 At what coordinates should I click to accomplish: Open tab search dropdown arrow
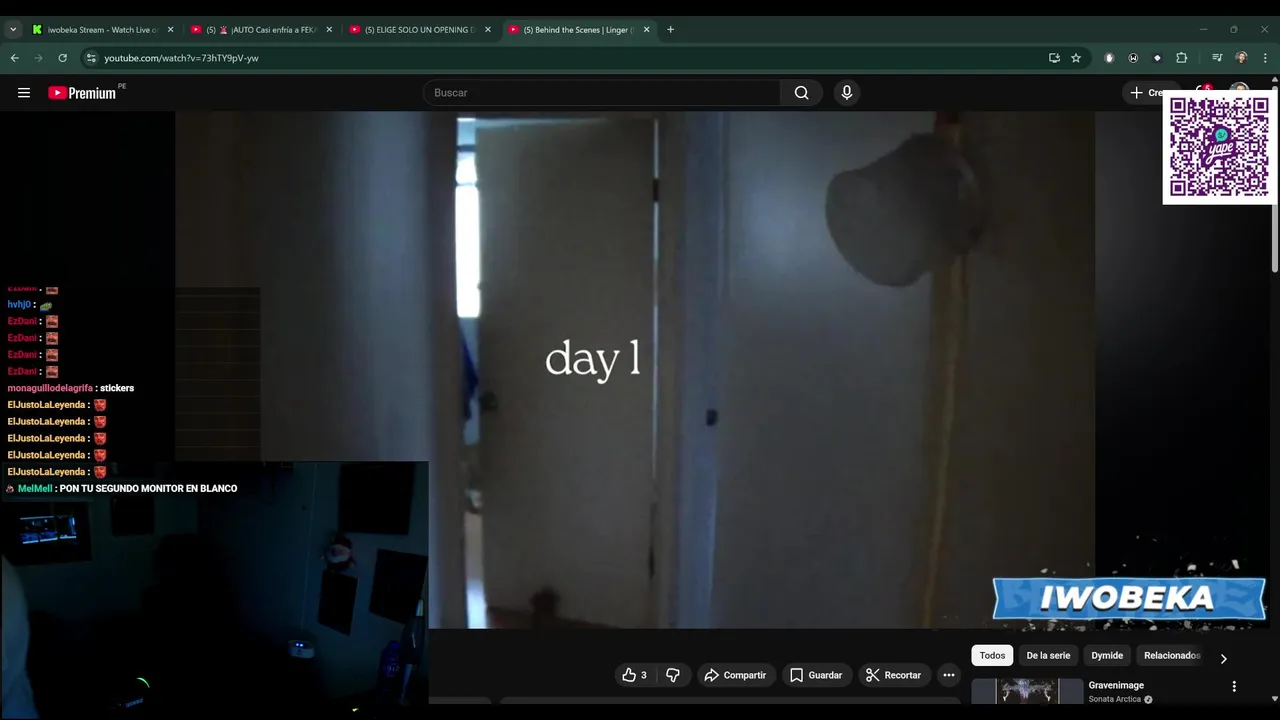[x=13, y=30]
